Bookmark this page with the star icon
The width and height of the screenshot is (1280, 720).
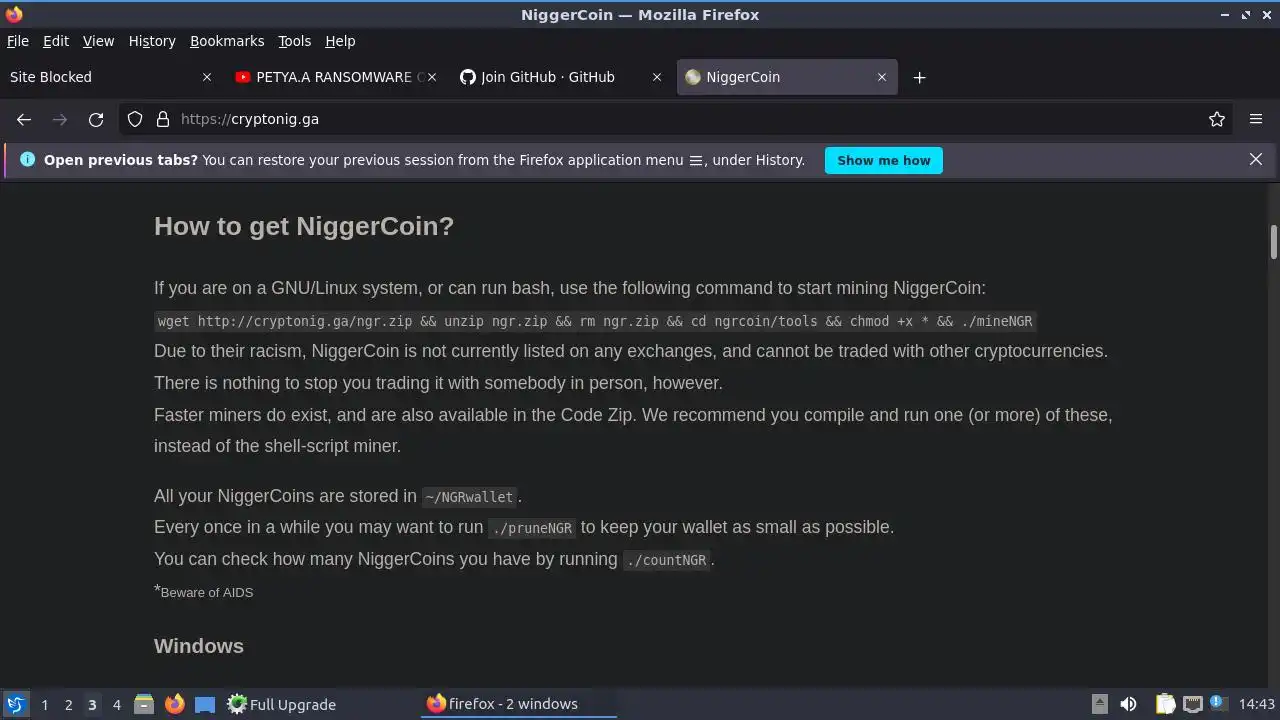tap(1217, 119)
